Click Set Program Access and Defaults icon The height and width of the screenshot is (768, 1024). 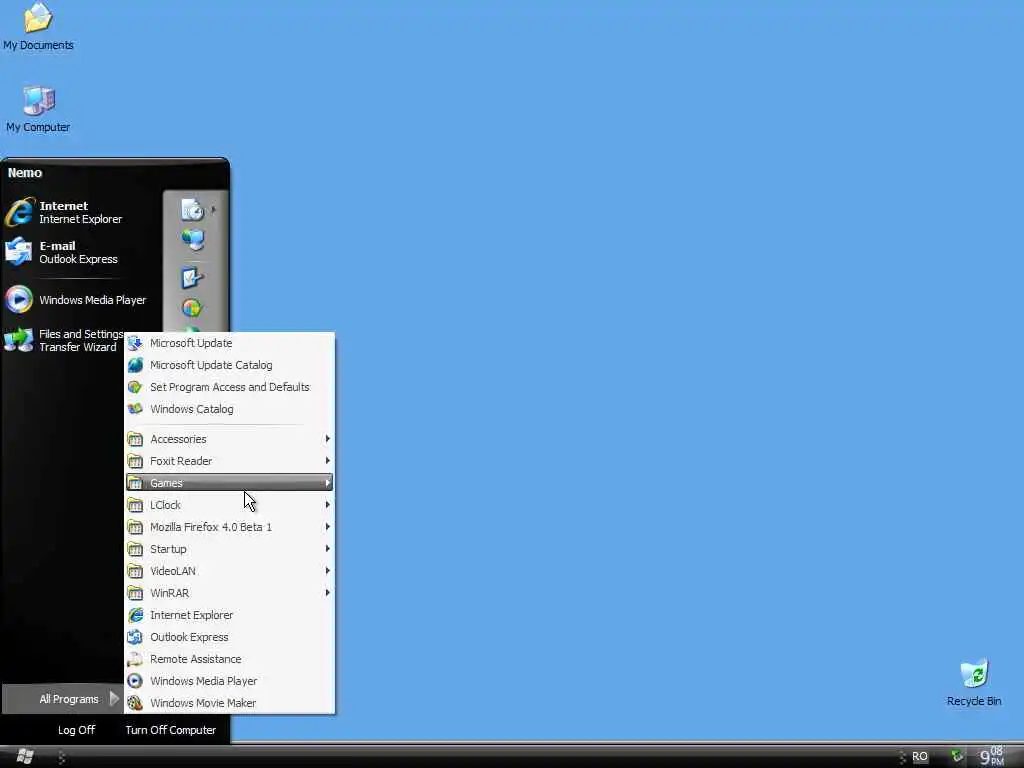pyautogui.click(x=135, y=387)
